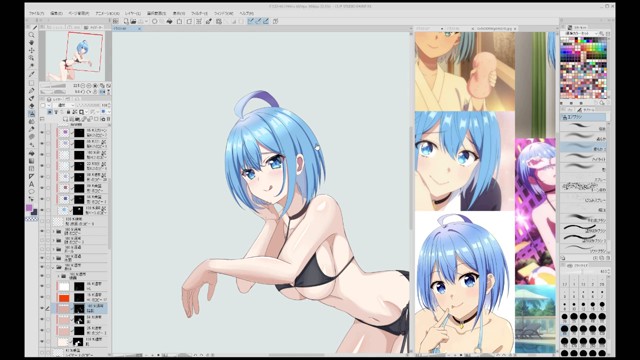Select the Balloon speech-bubble tool
Image resolution: width=640 pixels, height=360 pixels.
(x=31, y=192)
